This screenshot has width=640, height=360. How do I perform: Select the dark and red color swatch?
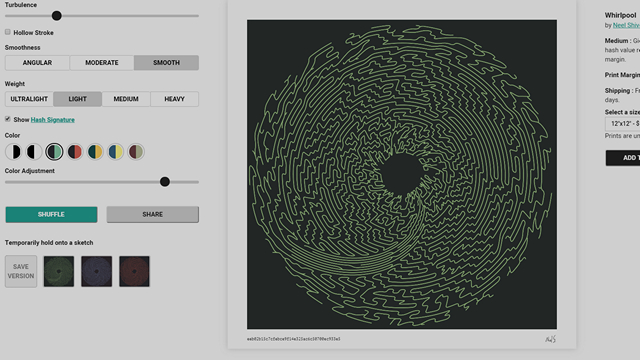tap(75, 152)
